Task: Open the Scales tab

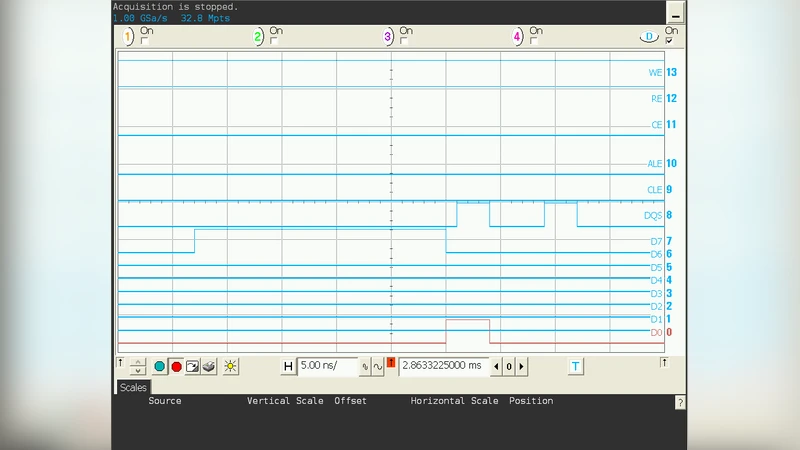Action: pos(133,387)
